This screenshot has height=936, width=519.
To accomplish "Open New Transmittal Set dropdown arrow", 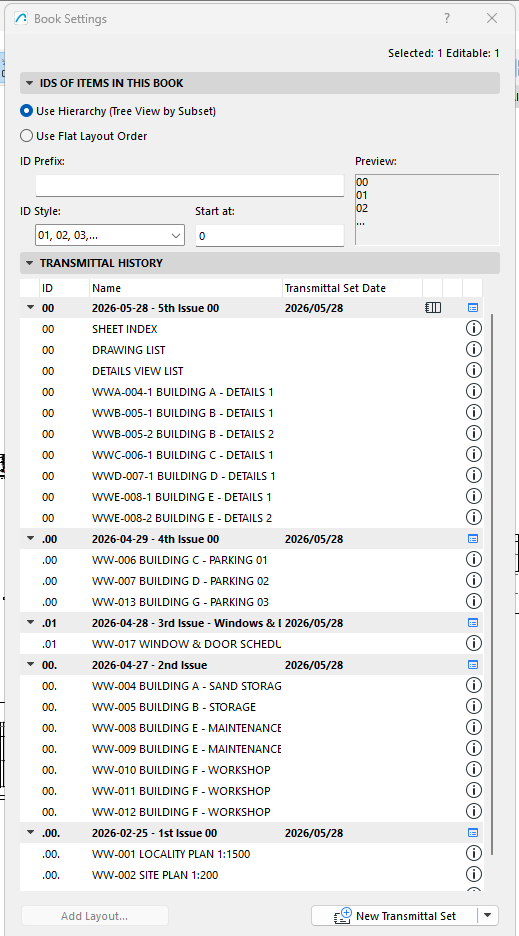I will pyautogui.click(x=489, y=916).
